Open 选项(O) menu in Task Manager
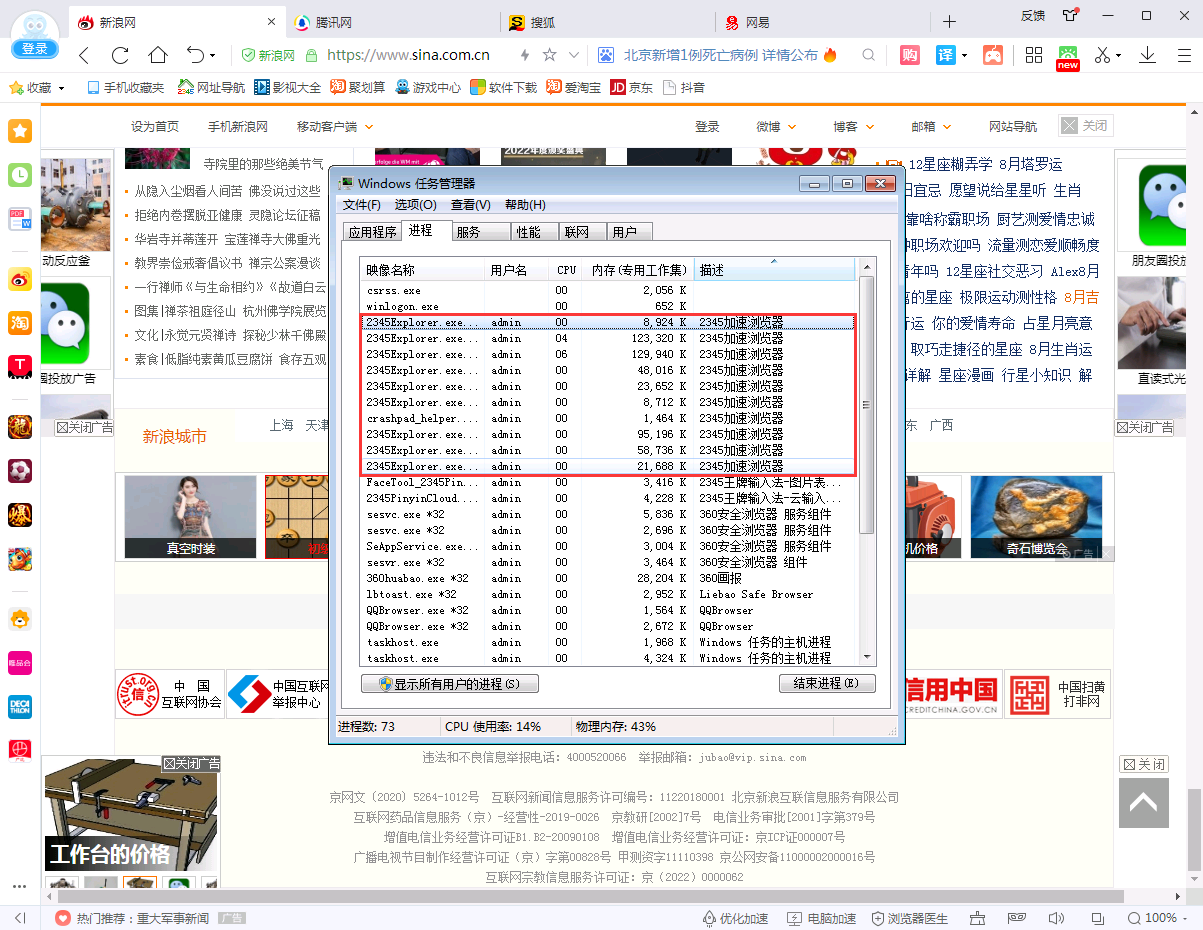The image size is (1203, 930). (x=415, y=205)
